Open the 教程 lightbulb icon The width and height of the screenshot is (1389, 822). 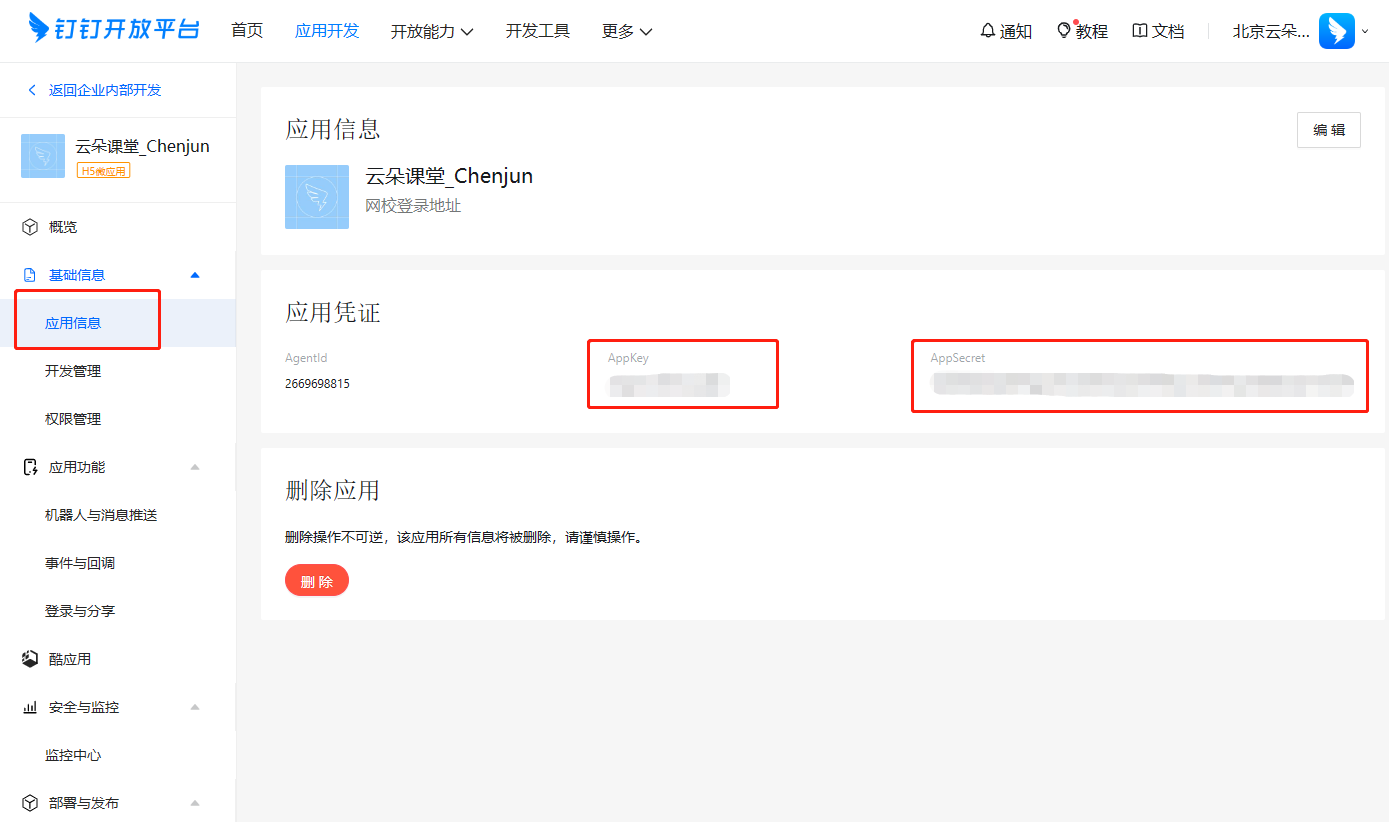coord(1064,31)
